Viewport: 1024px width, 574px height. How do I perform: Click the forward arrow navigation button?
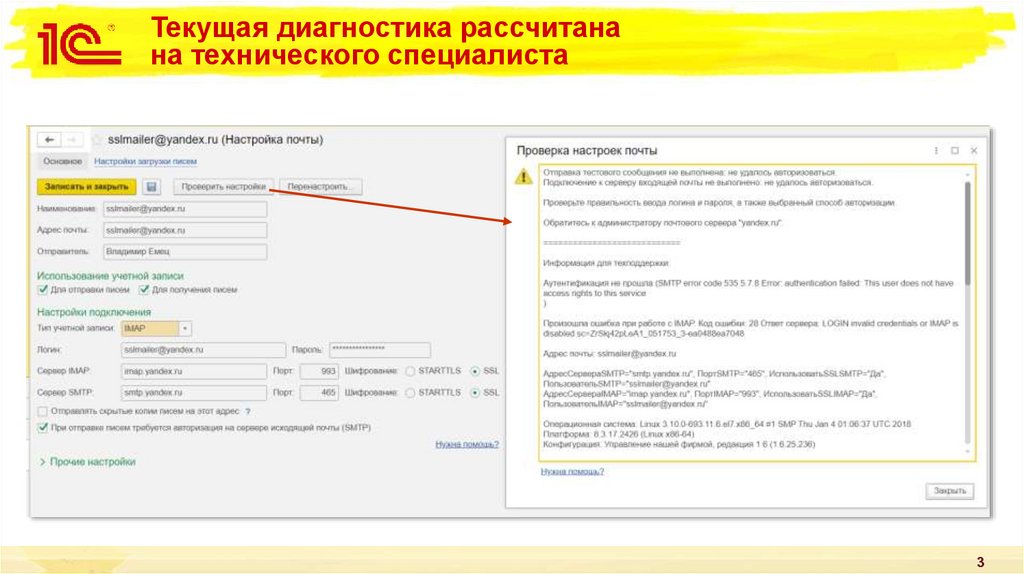[72, 140]
